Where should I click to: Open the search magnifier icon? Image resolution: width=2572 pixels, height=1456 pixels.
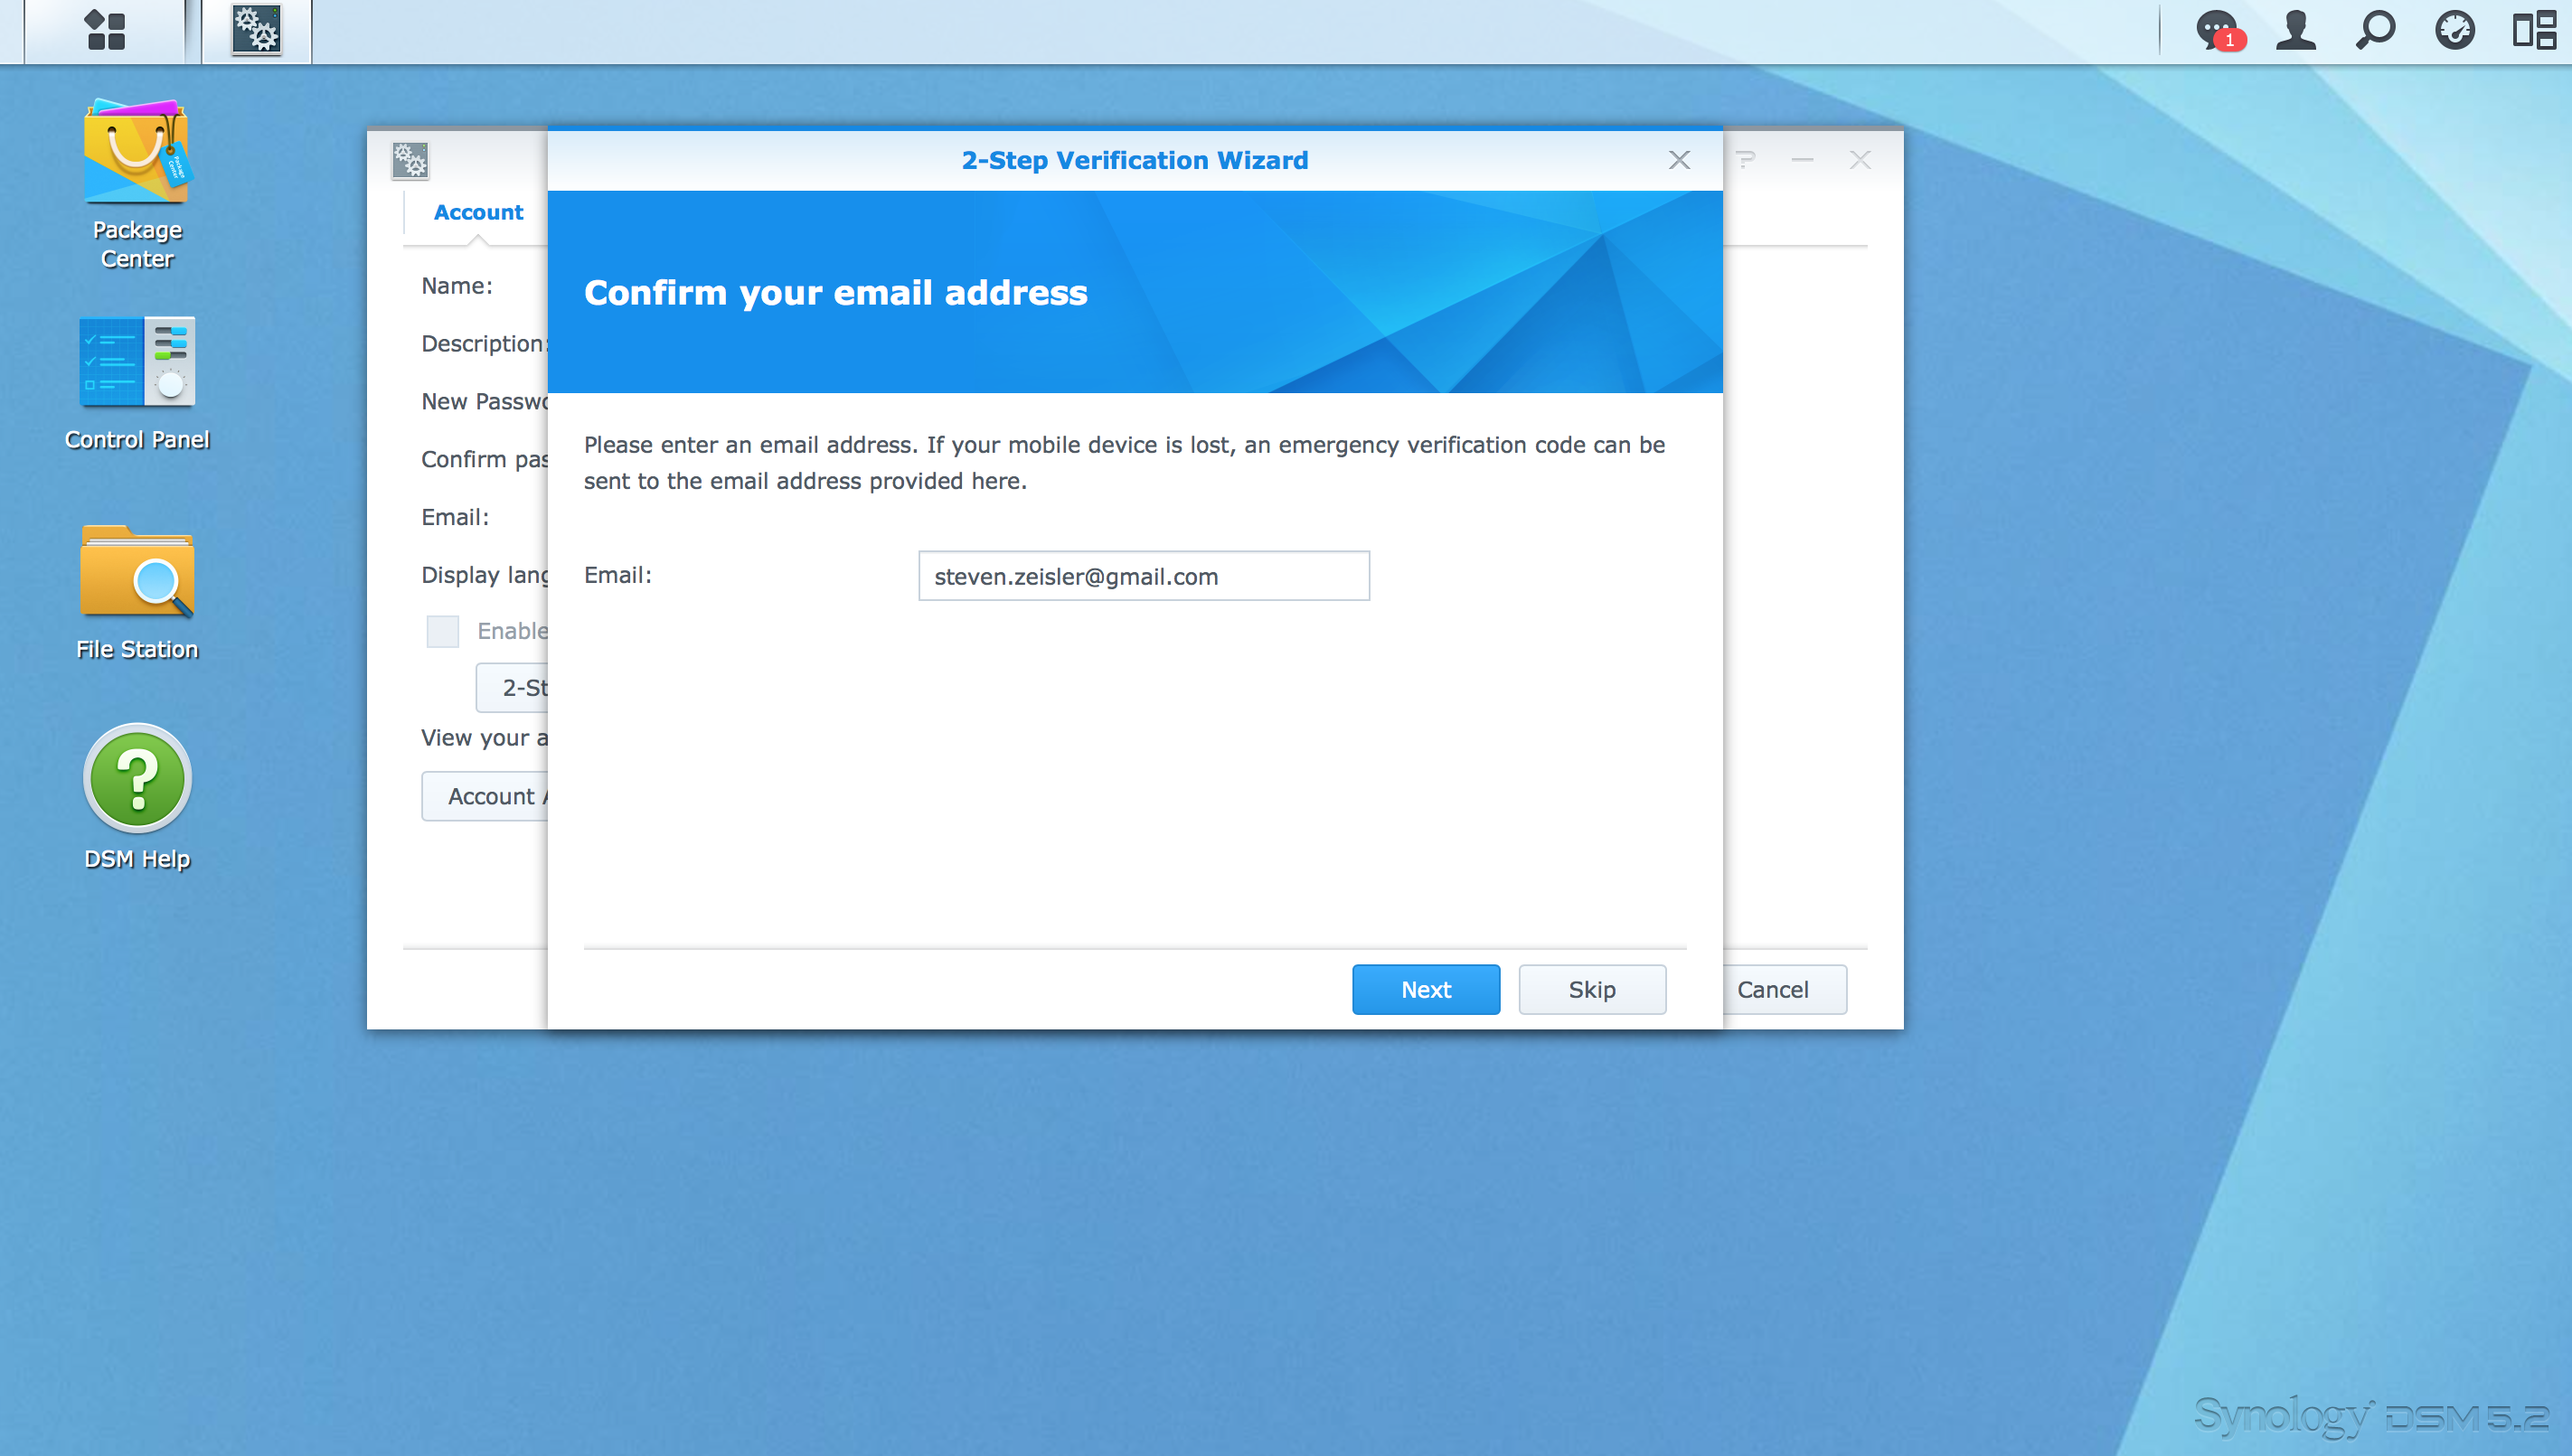[2375, 30]
